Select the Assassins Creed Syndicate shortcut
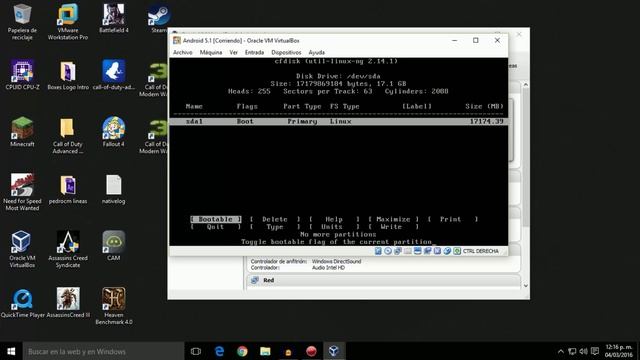The width and height of the screenshot is (640, 360). pyautogui.click(x=68, y=249)
